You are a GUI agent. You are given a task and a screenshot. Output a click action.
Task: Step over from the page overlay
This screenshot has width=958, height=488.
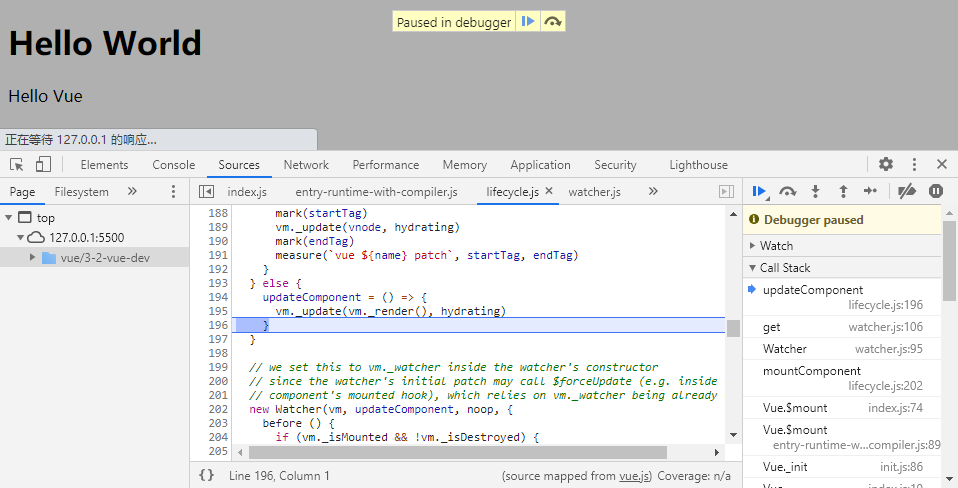(x=552, y=22)
